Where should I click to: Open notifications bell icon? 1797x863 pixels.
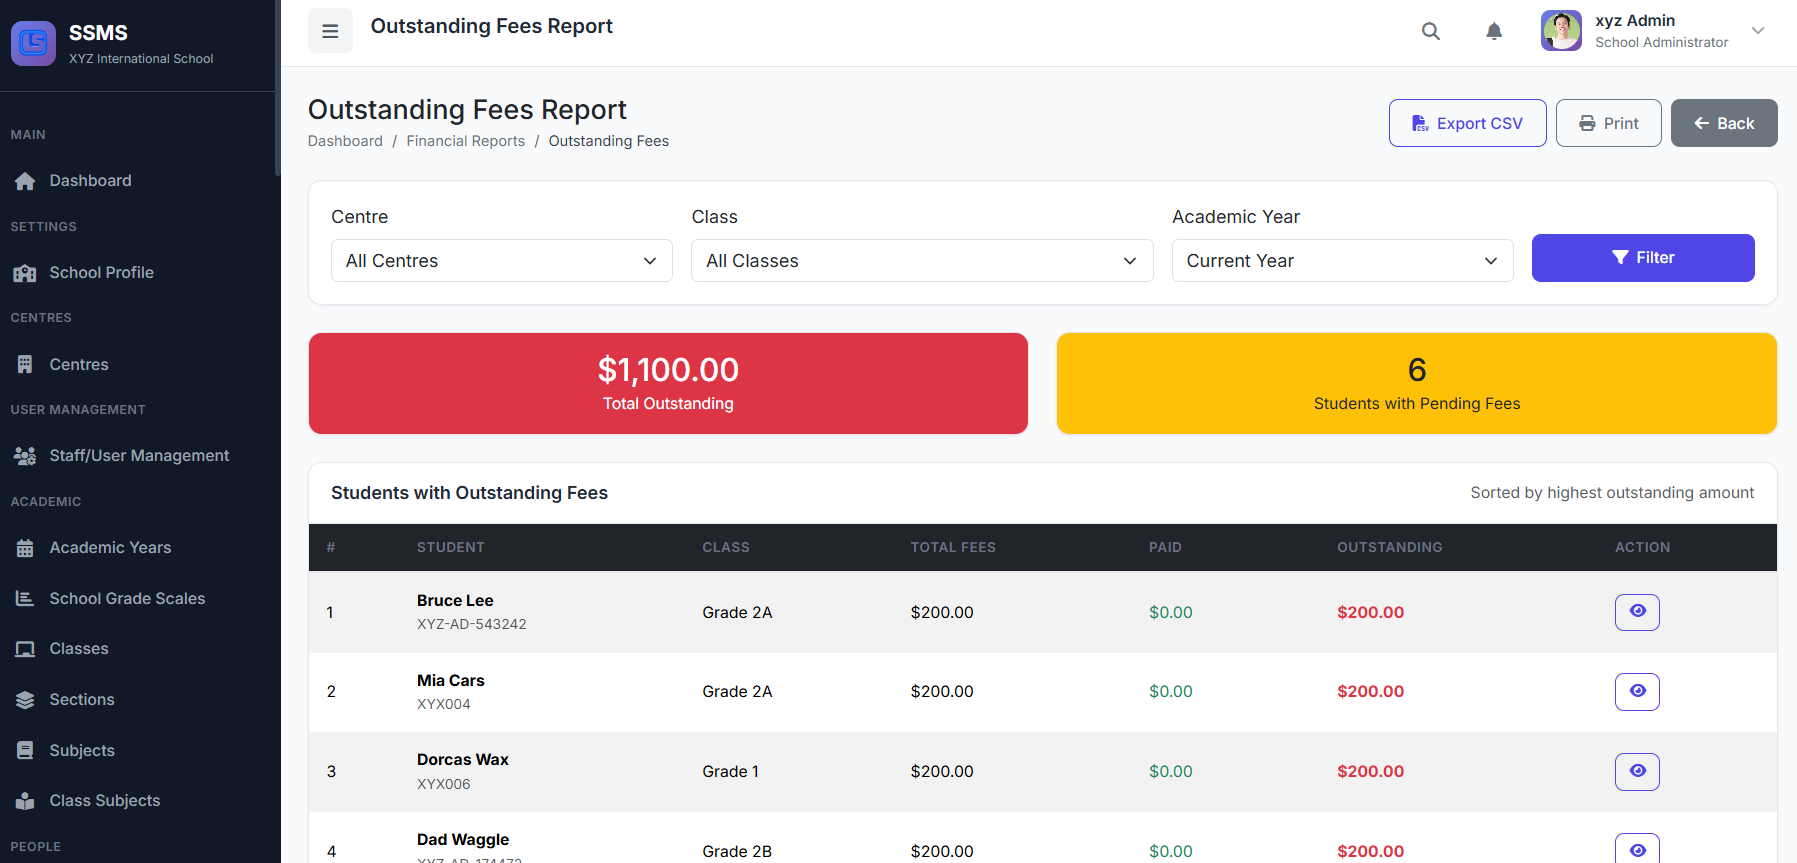[x=1494, y=31]
